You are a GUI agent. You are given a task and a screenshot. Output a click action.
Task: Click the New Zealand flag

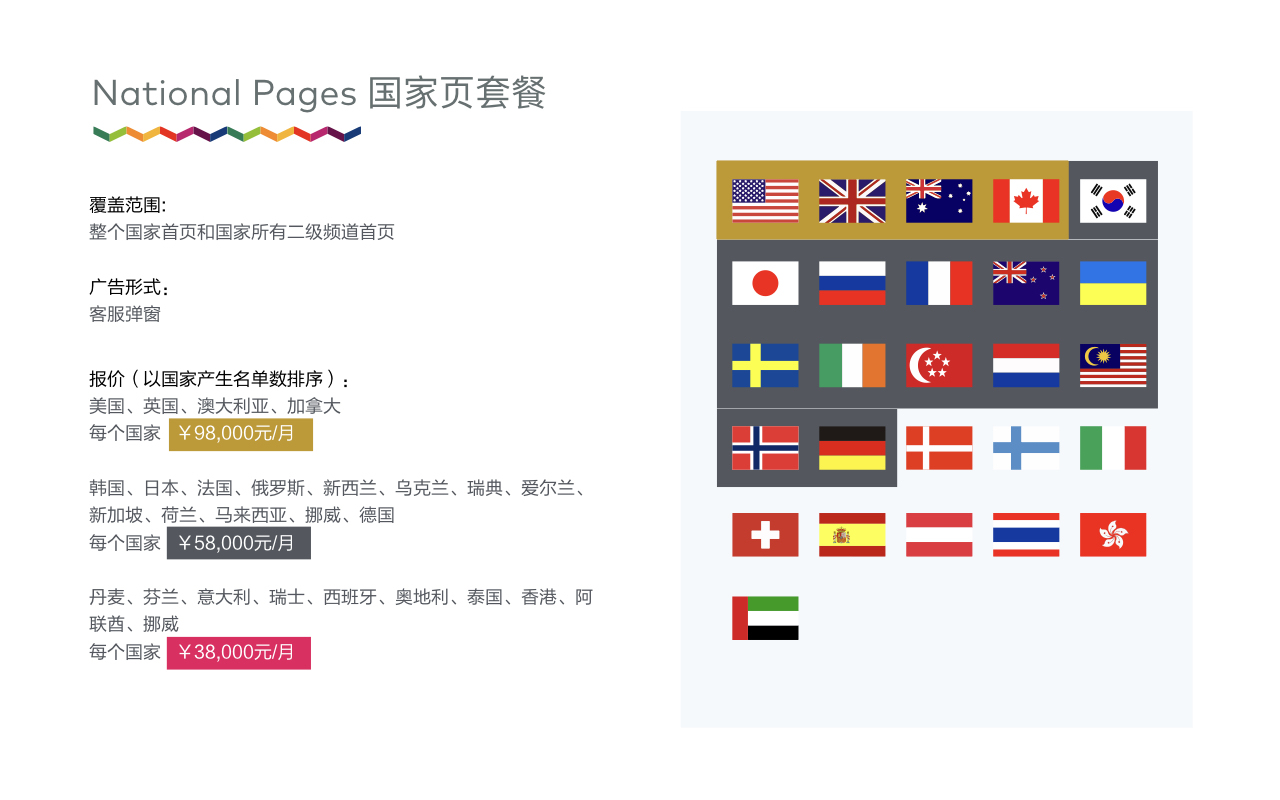(1026, 283)
